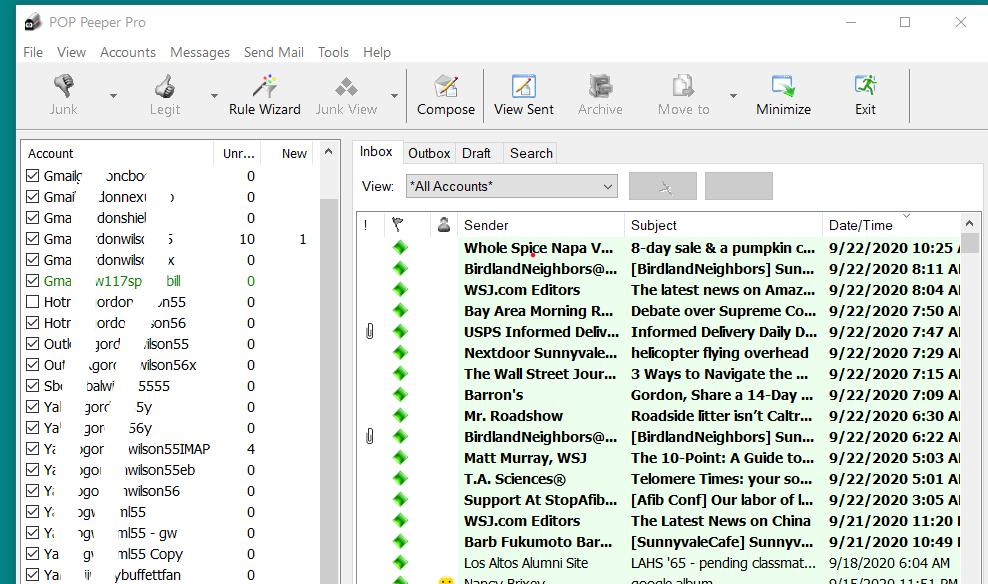Click the Date/Time sort direction arrow

point(907,216)
